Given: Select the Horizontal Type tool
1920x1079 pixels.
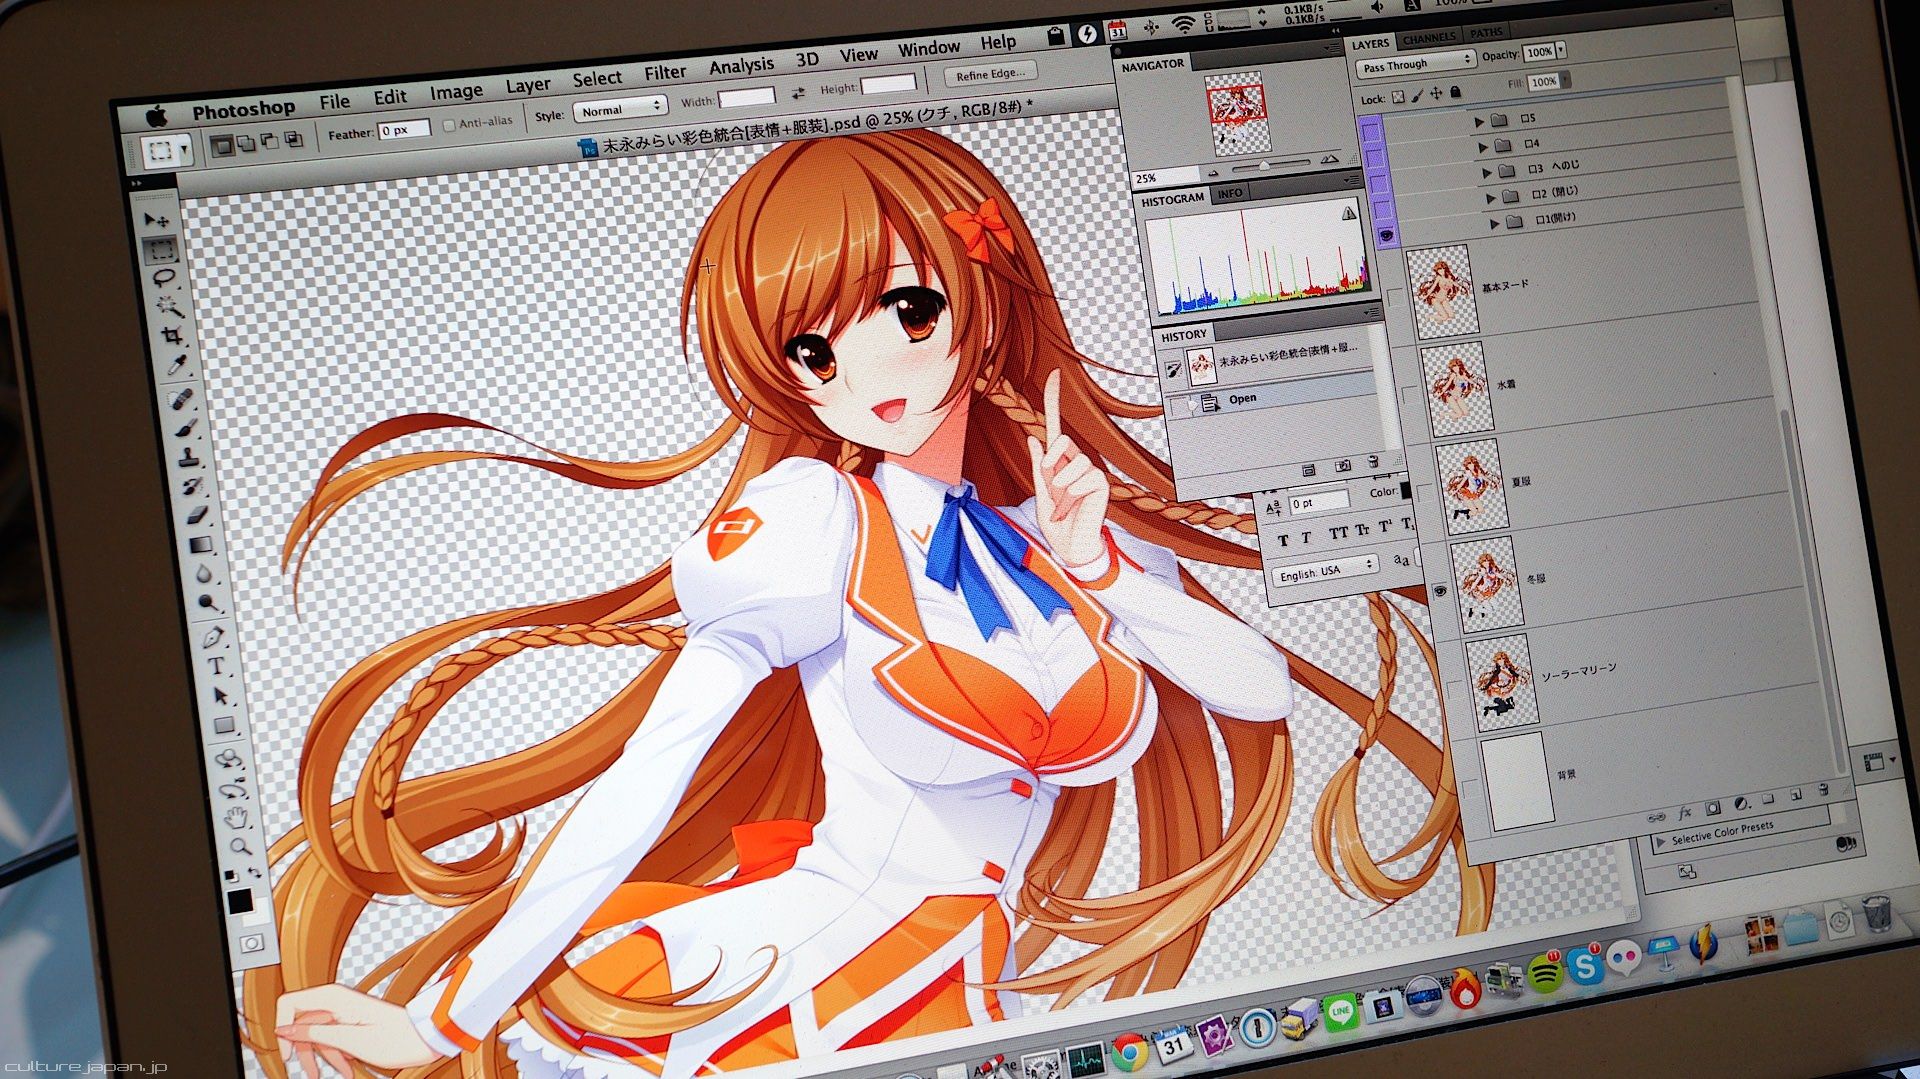Looking at the screenshot, I should 215,666.
